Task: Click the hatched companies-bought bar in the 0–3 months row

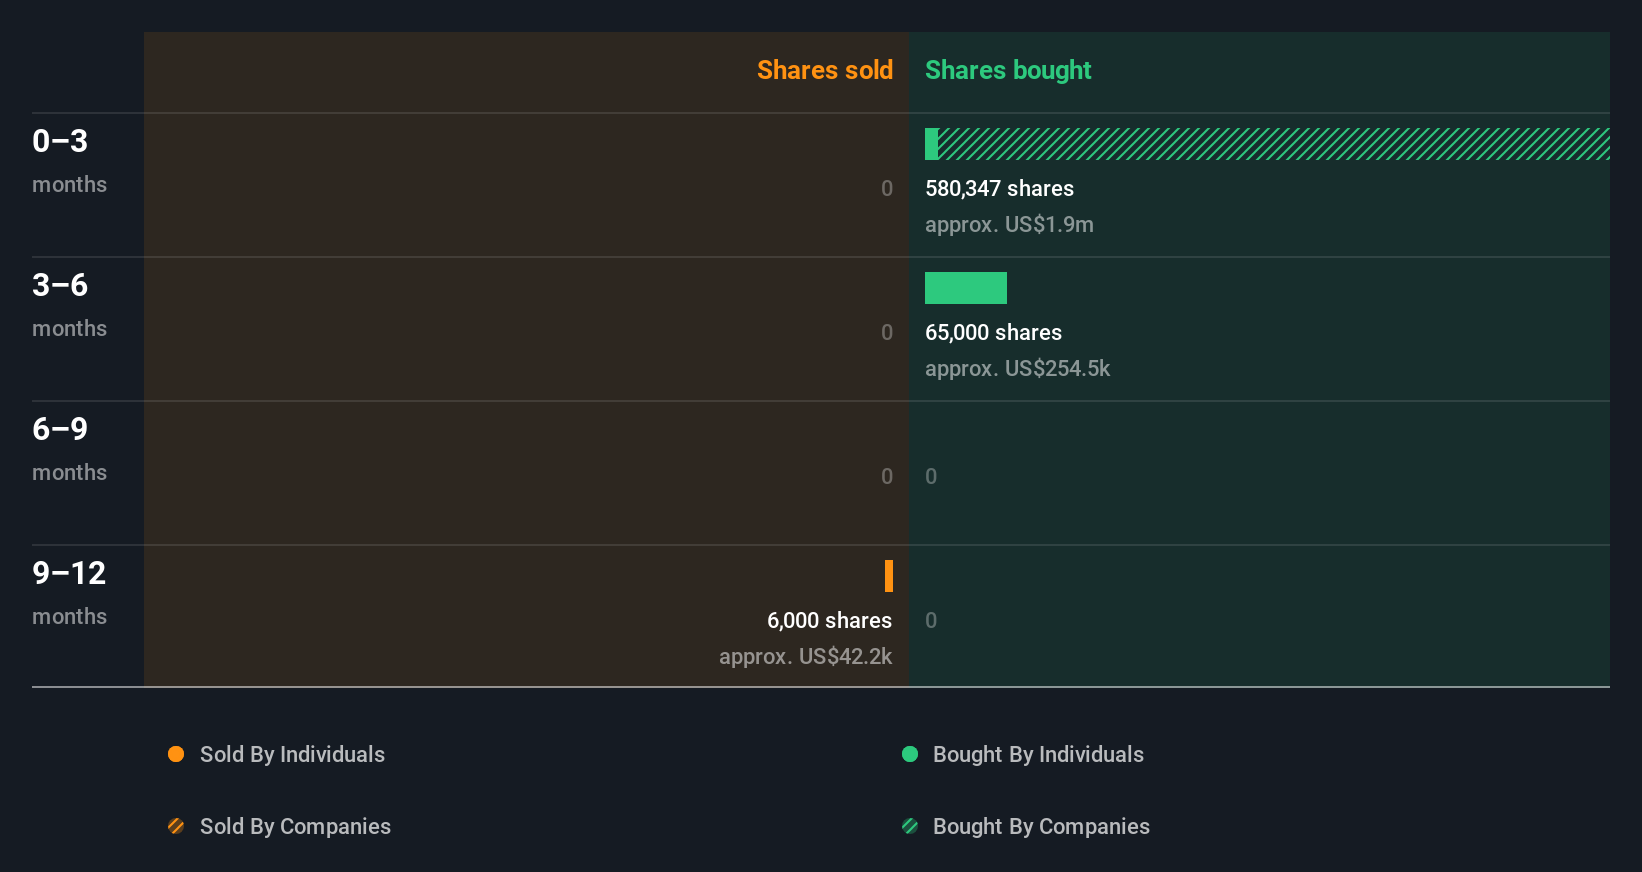Action: (x=1274, y=144)
